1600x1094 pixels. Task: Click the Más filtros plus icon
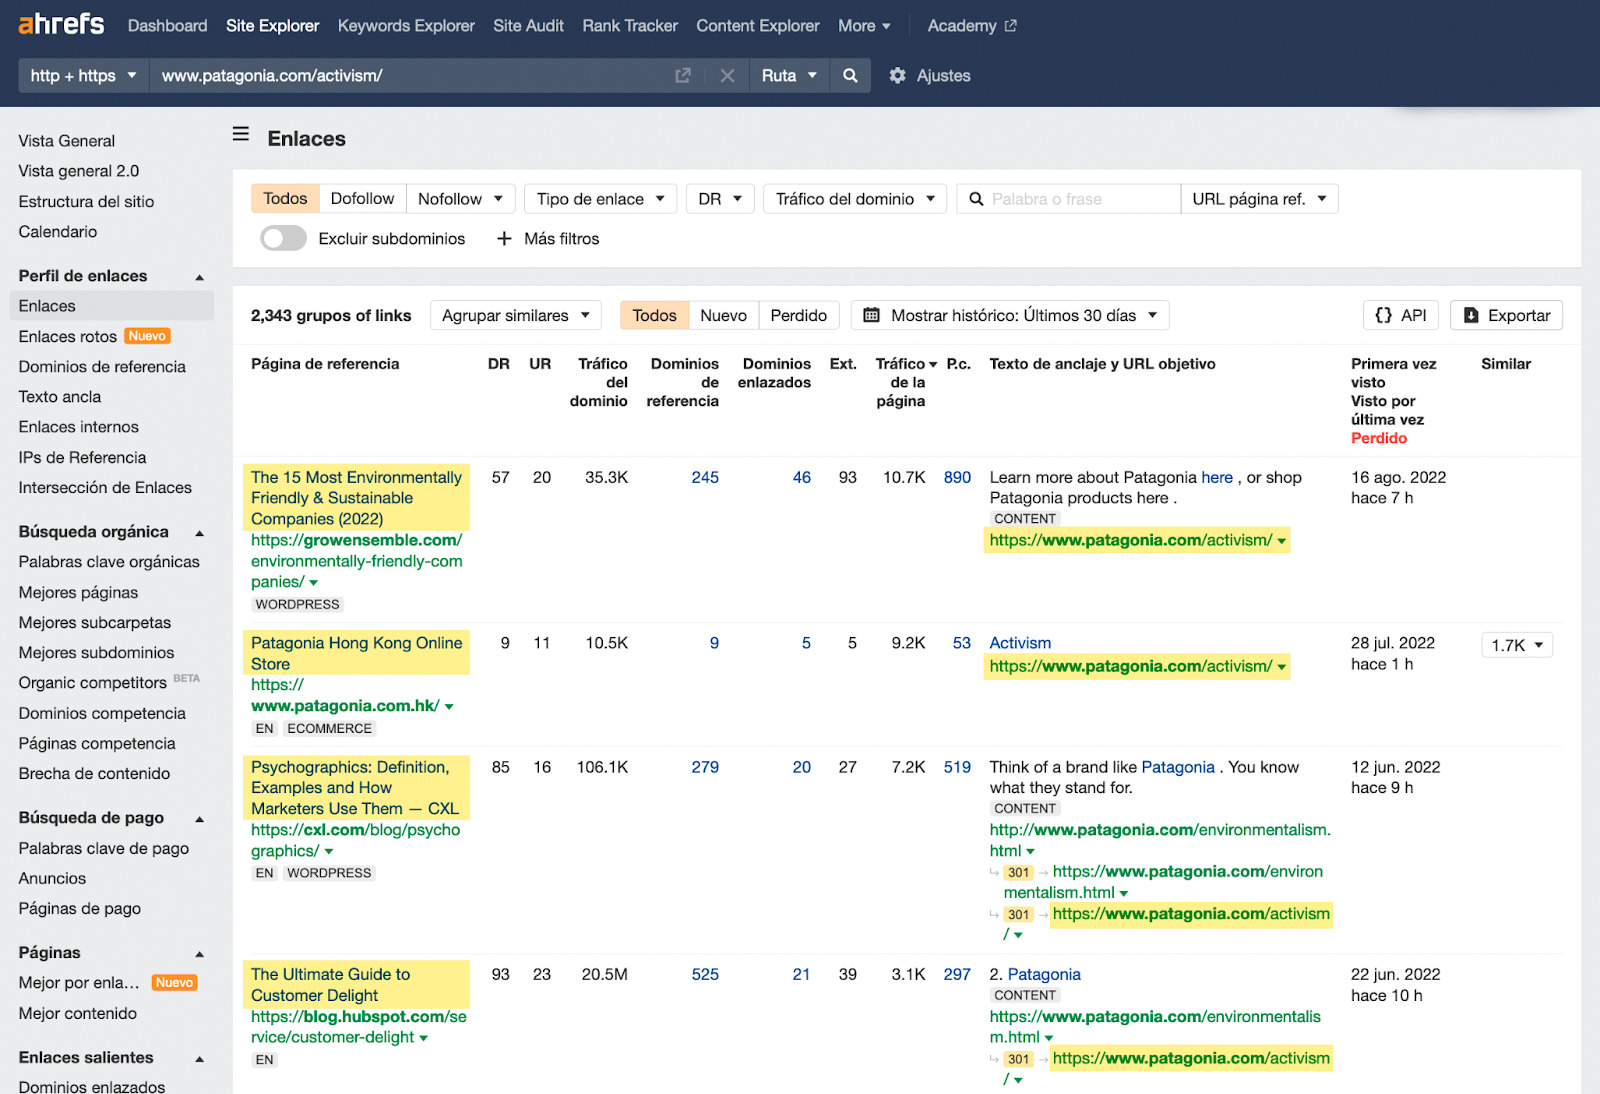coord(504,238)
